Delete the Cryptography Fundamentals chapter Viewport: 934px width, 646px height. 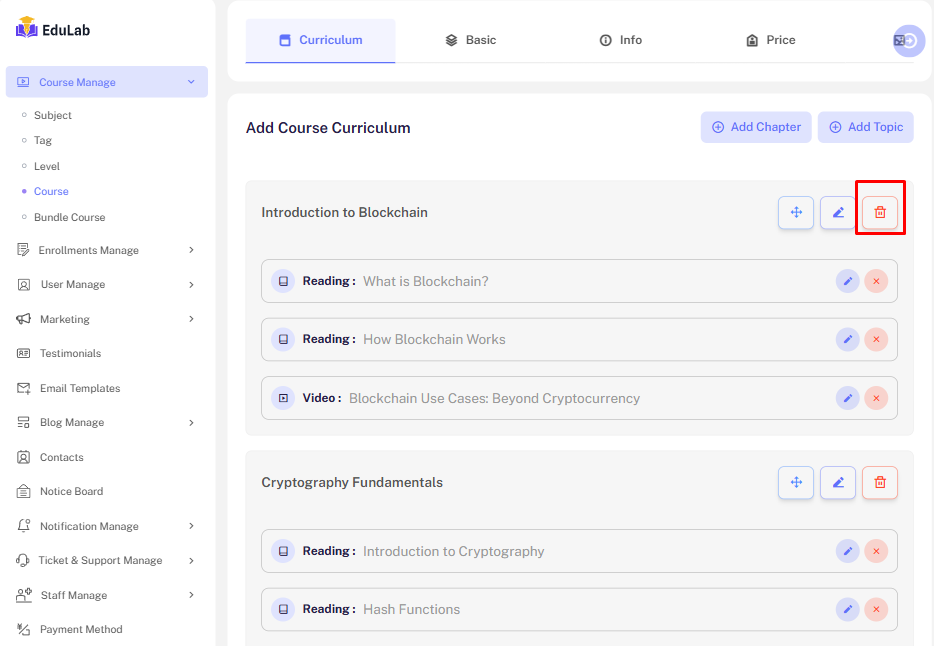tap(880, 482)
